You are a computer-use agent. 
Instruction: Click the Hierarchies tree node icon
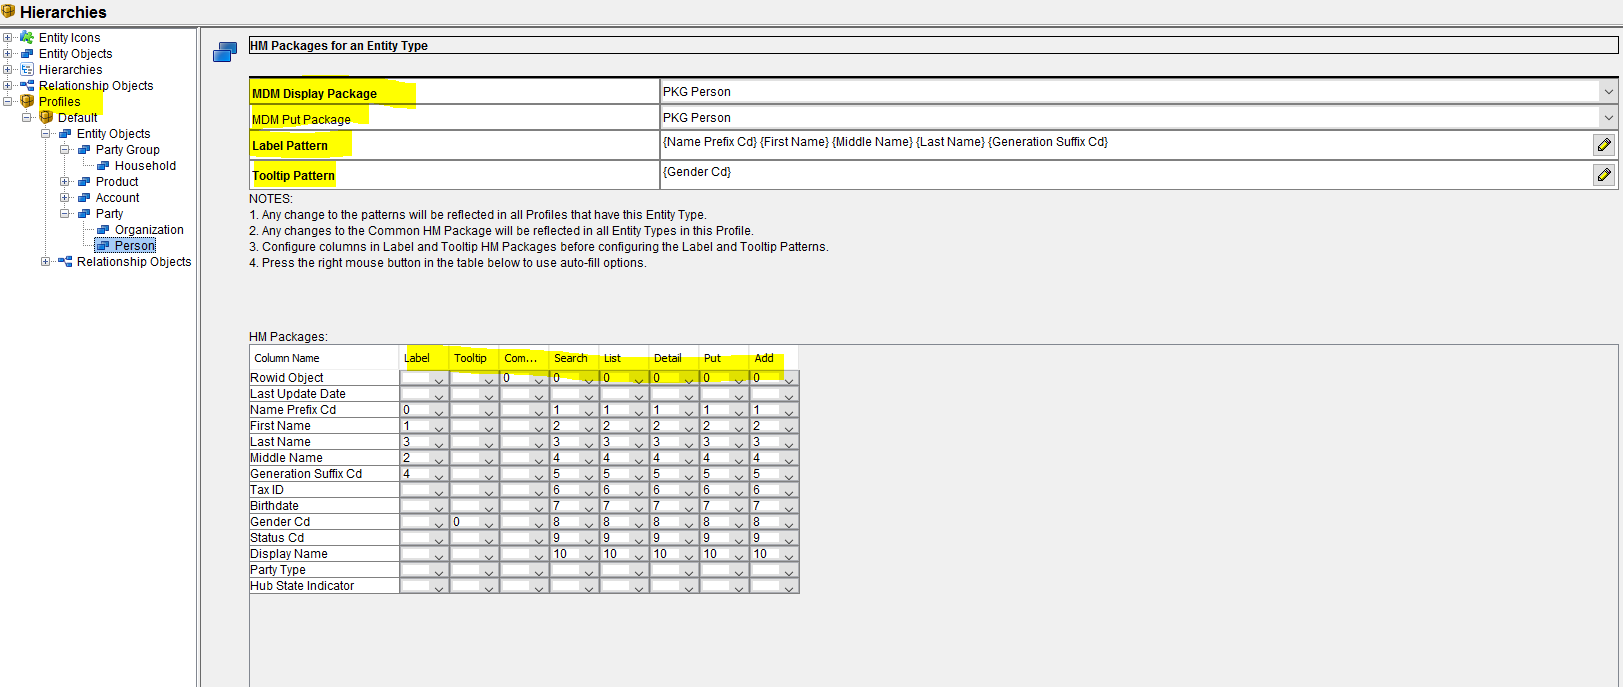[x=27, y=70]
